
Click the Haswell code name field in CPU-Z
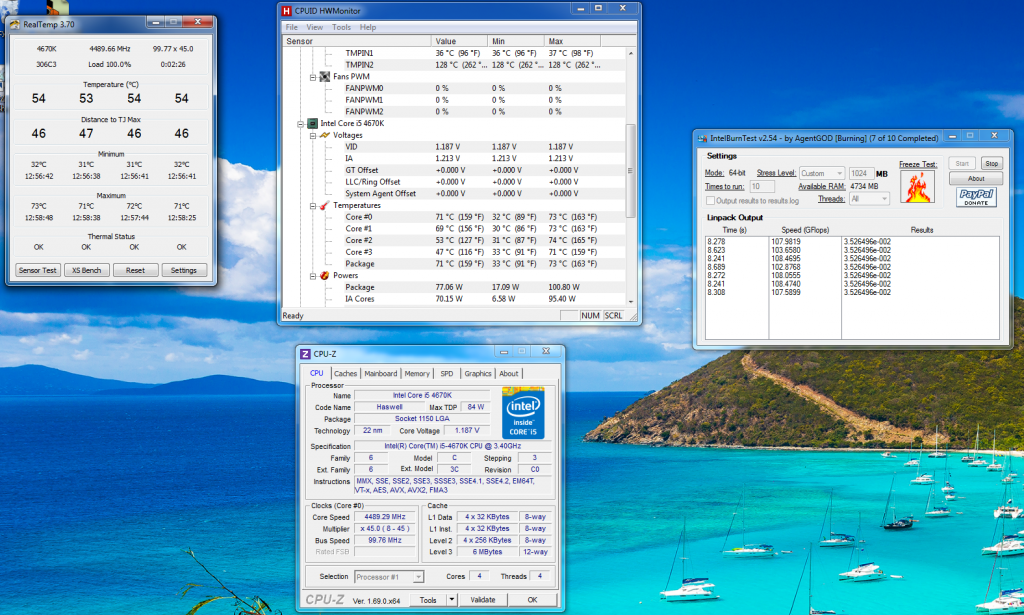pyautogui.click(x=389, y=407)
